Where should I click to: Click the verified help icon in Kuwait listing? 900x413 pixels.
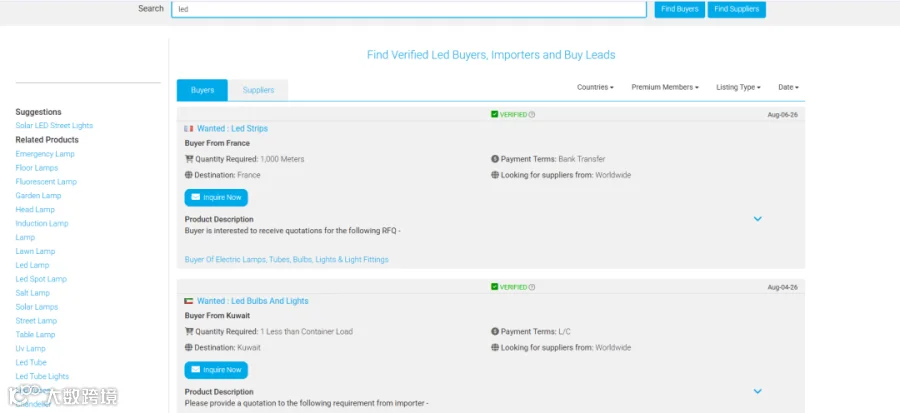pyautogui.click(x=532, y=287)
